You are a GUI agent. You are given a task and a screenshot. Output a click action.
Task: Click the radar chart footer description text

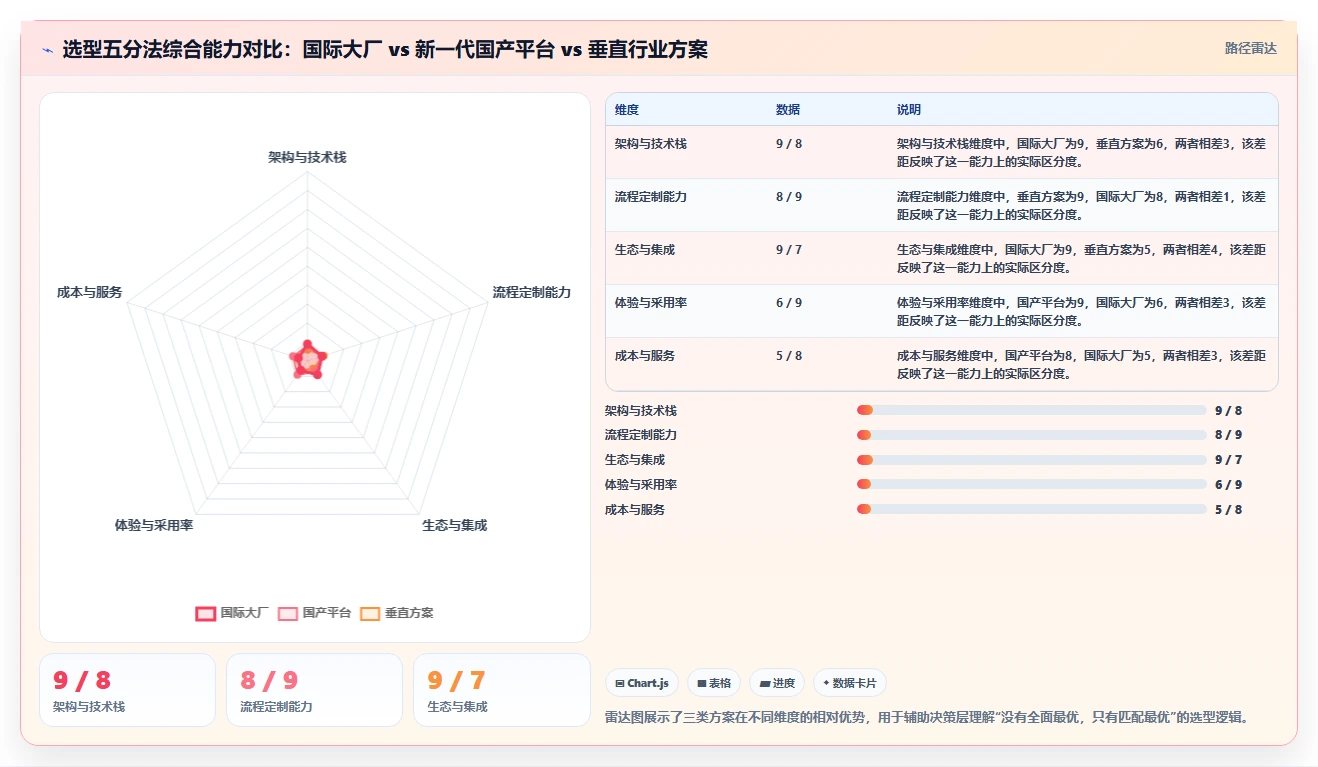tap(927, 717)
